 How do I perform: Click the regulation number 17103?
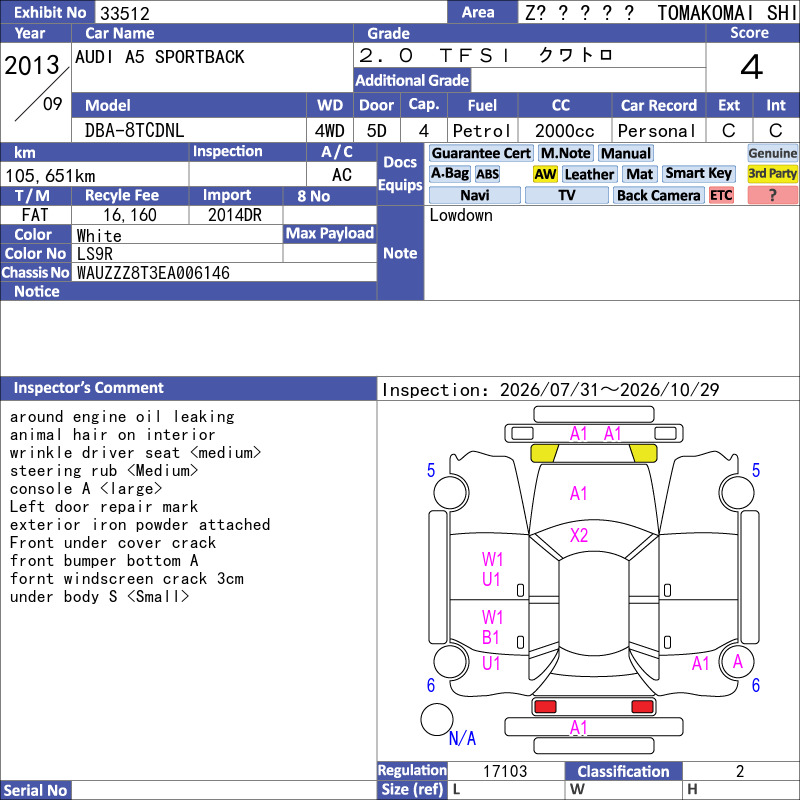(x=505, y=771)
